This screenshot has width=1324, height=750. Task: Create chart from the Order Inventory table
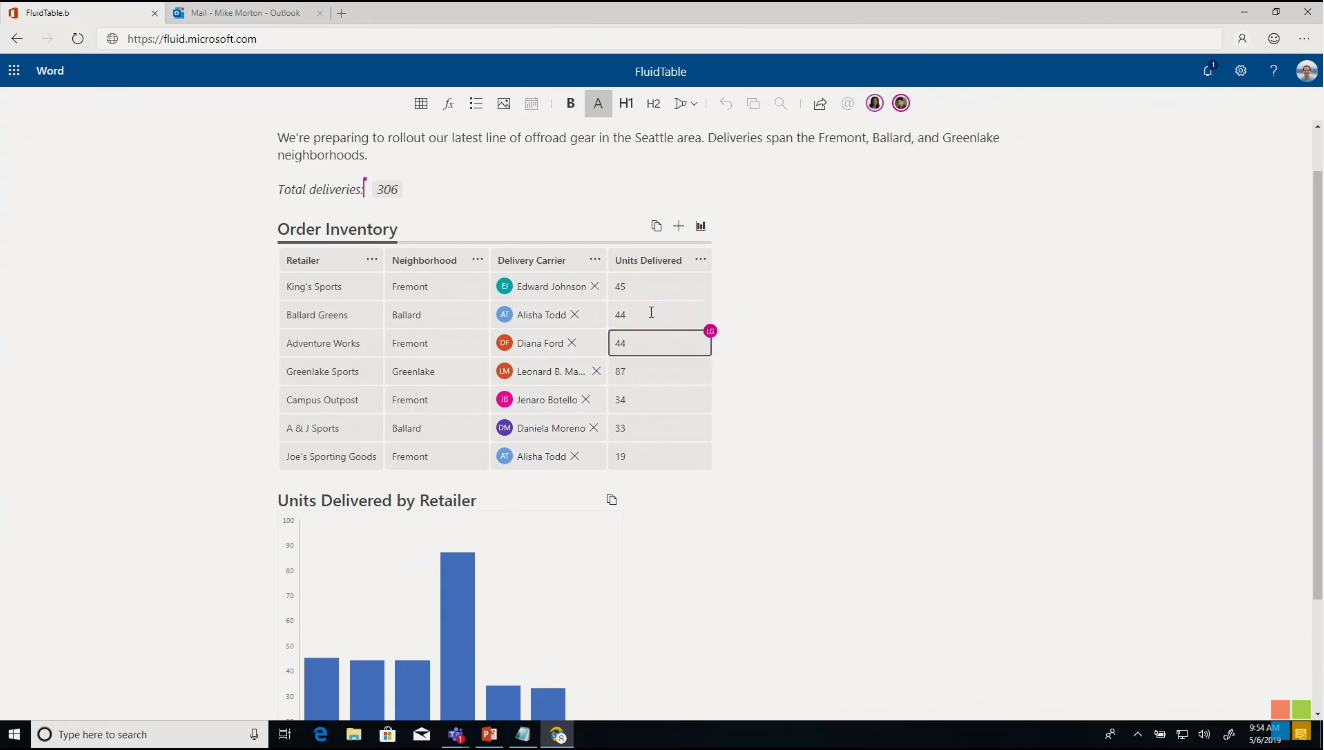pyautogui.click(x=701, y=226)
